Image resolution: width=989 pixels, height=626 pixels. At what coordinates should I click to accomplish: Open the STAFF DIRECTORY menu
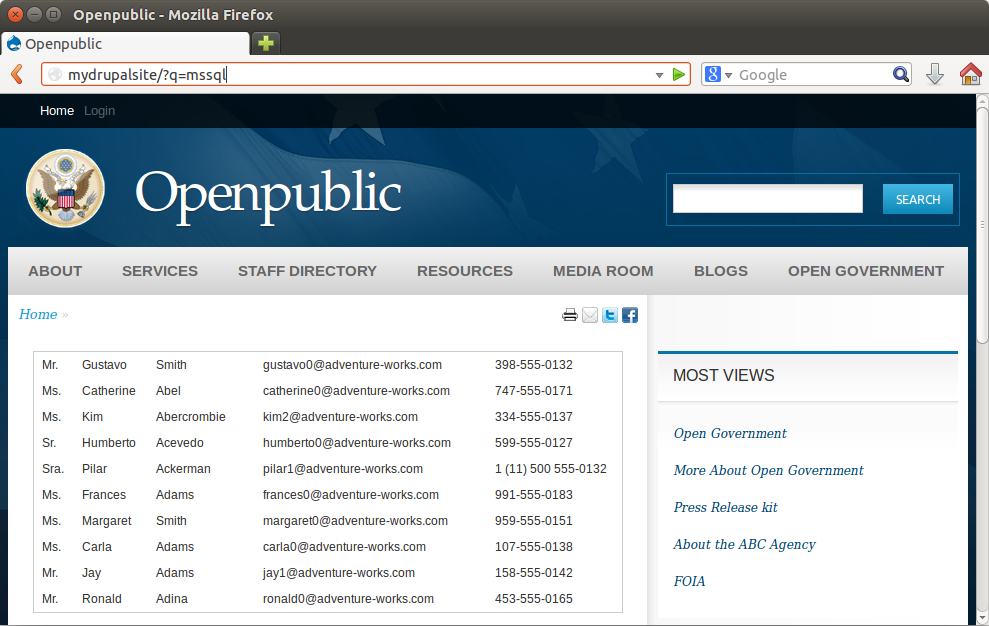point(307,271)
